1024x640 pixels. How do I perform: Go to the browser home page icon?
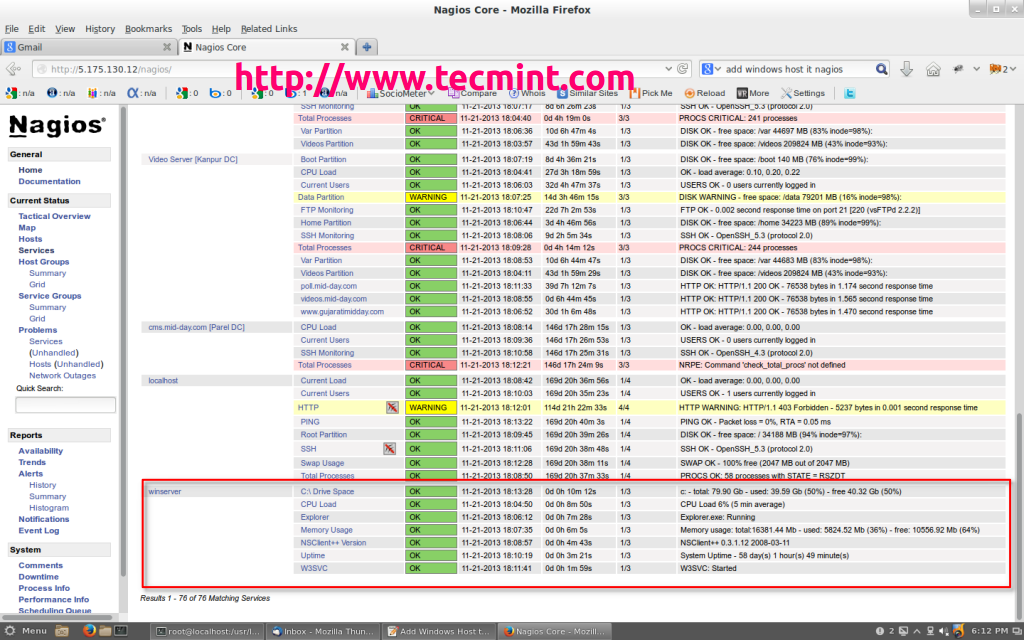click(933, 69)
